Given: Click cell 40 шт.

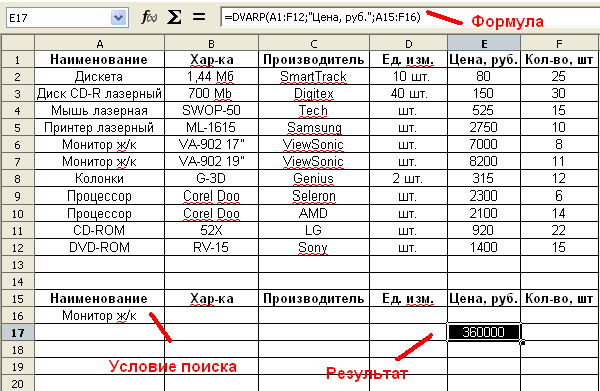Looking at the screenshot, I should (x=408, y=93).
